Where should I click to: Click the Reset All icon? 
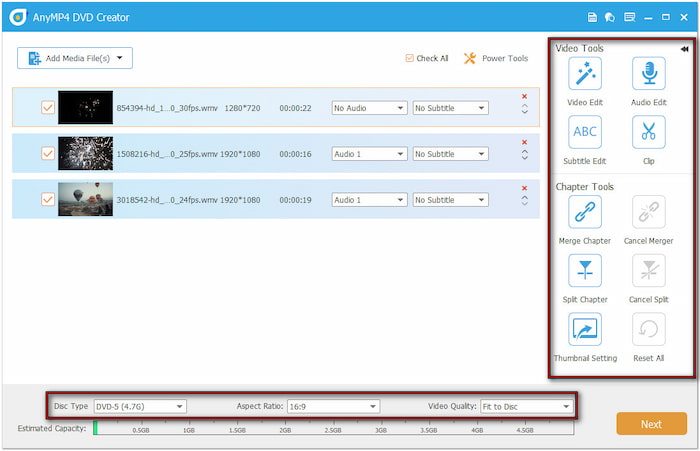coord(649,330)
